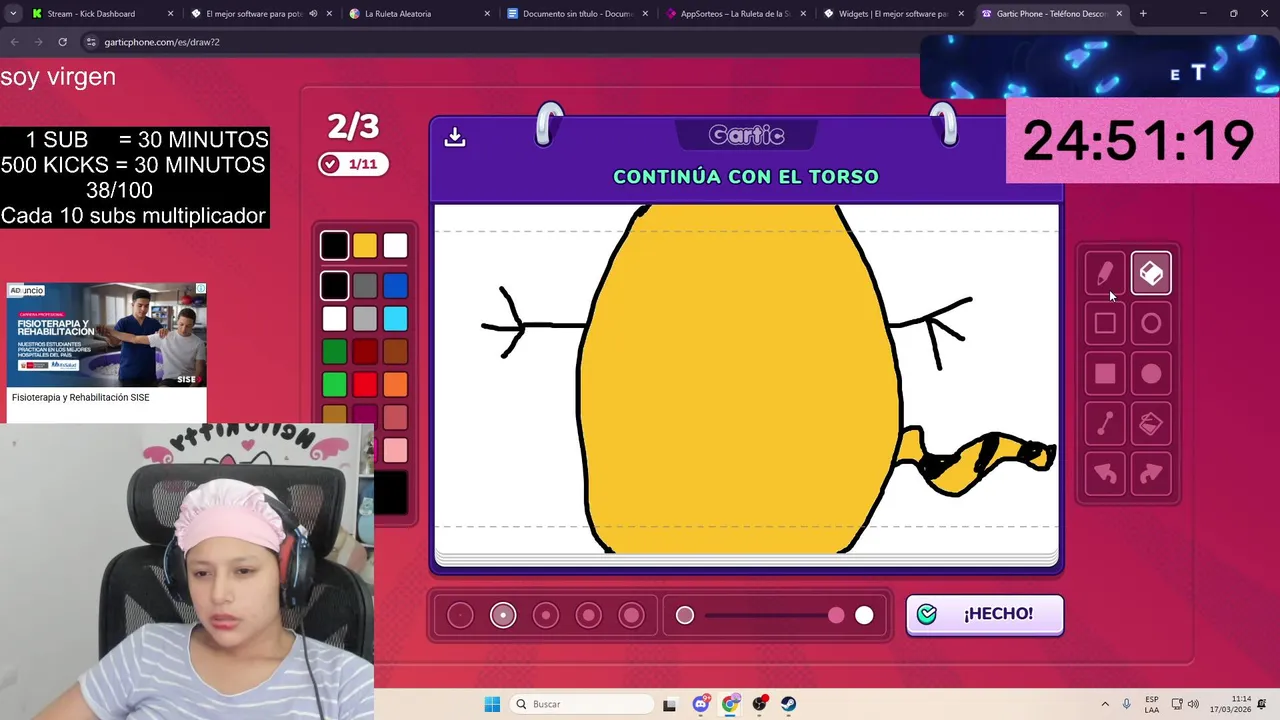
Task: Open Chrome from the taskbar
Action: pos(730,704)
